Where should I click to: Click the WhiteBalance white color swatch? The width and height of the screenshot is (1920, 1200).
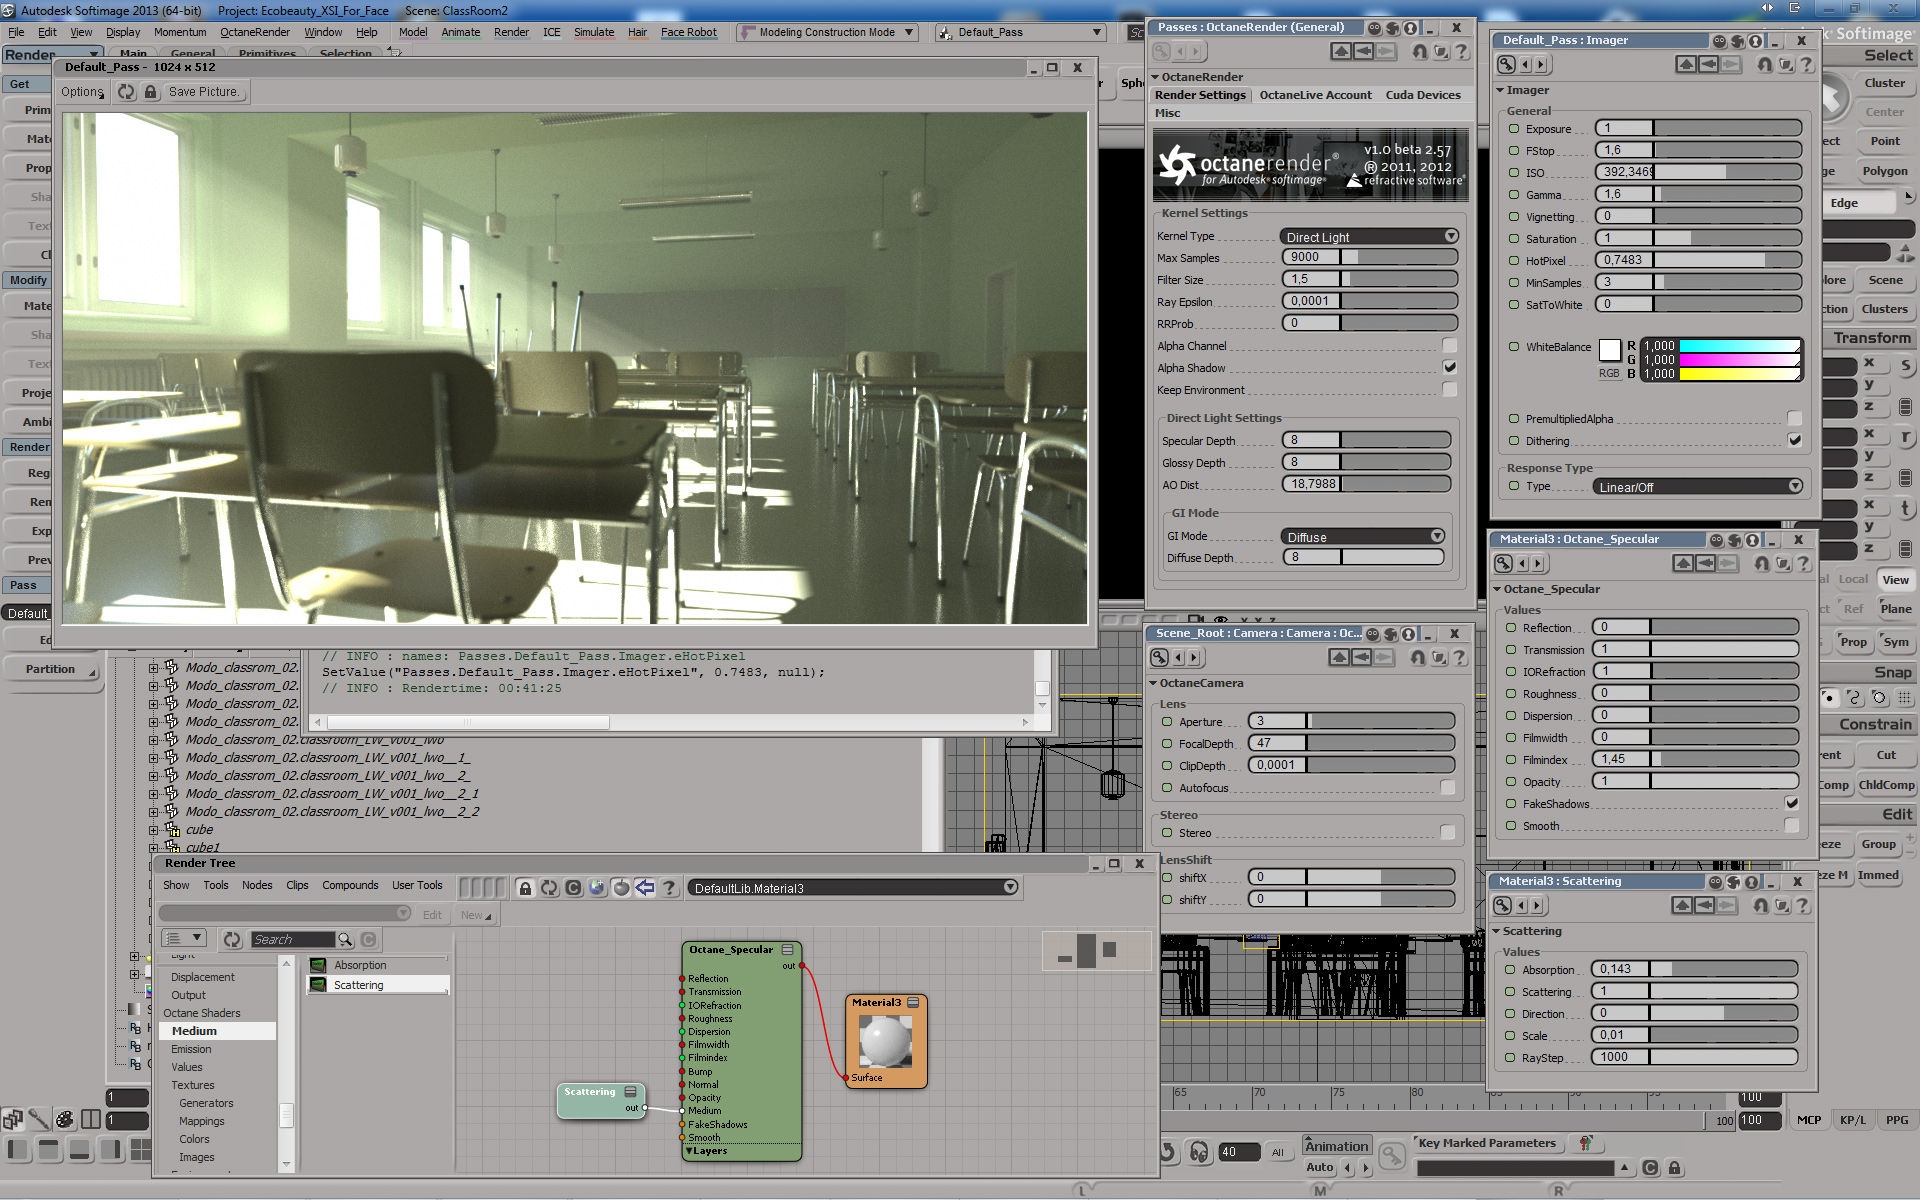click(x=1609, y=350)
